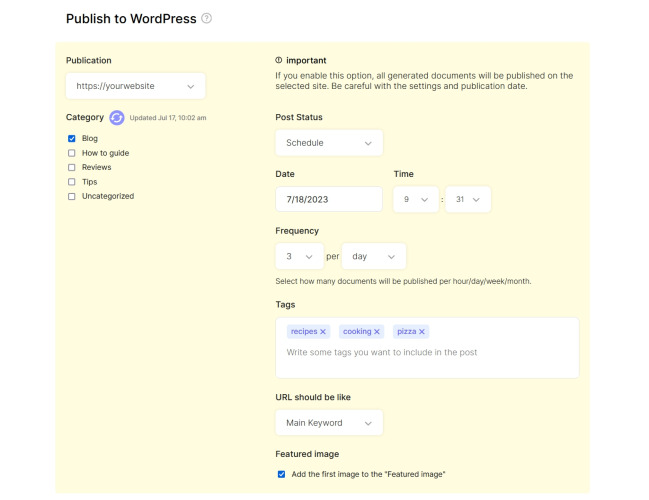Click the 'important' notice heading
649x500 pixels.
click(x=306, y=60)
